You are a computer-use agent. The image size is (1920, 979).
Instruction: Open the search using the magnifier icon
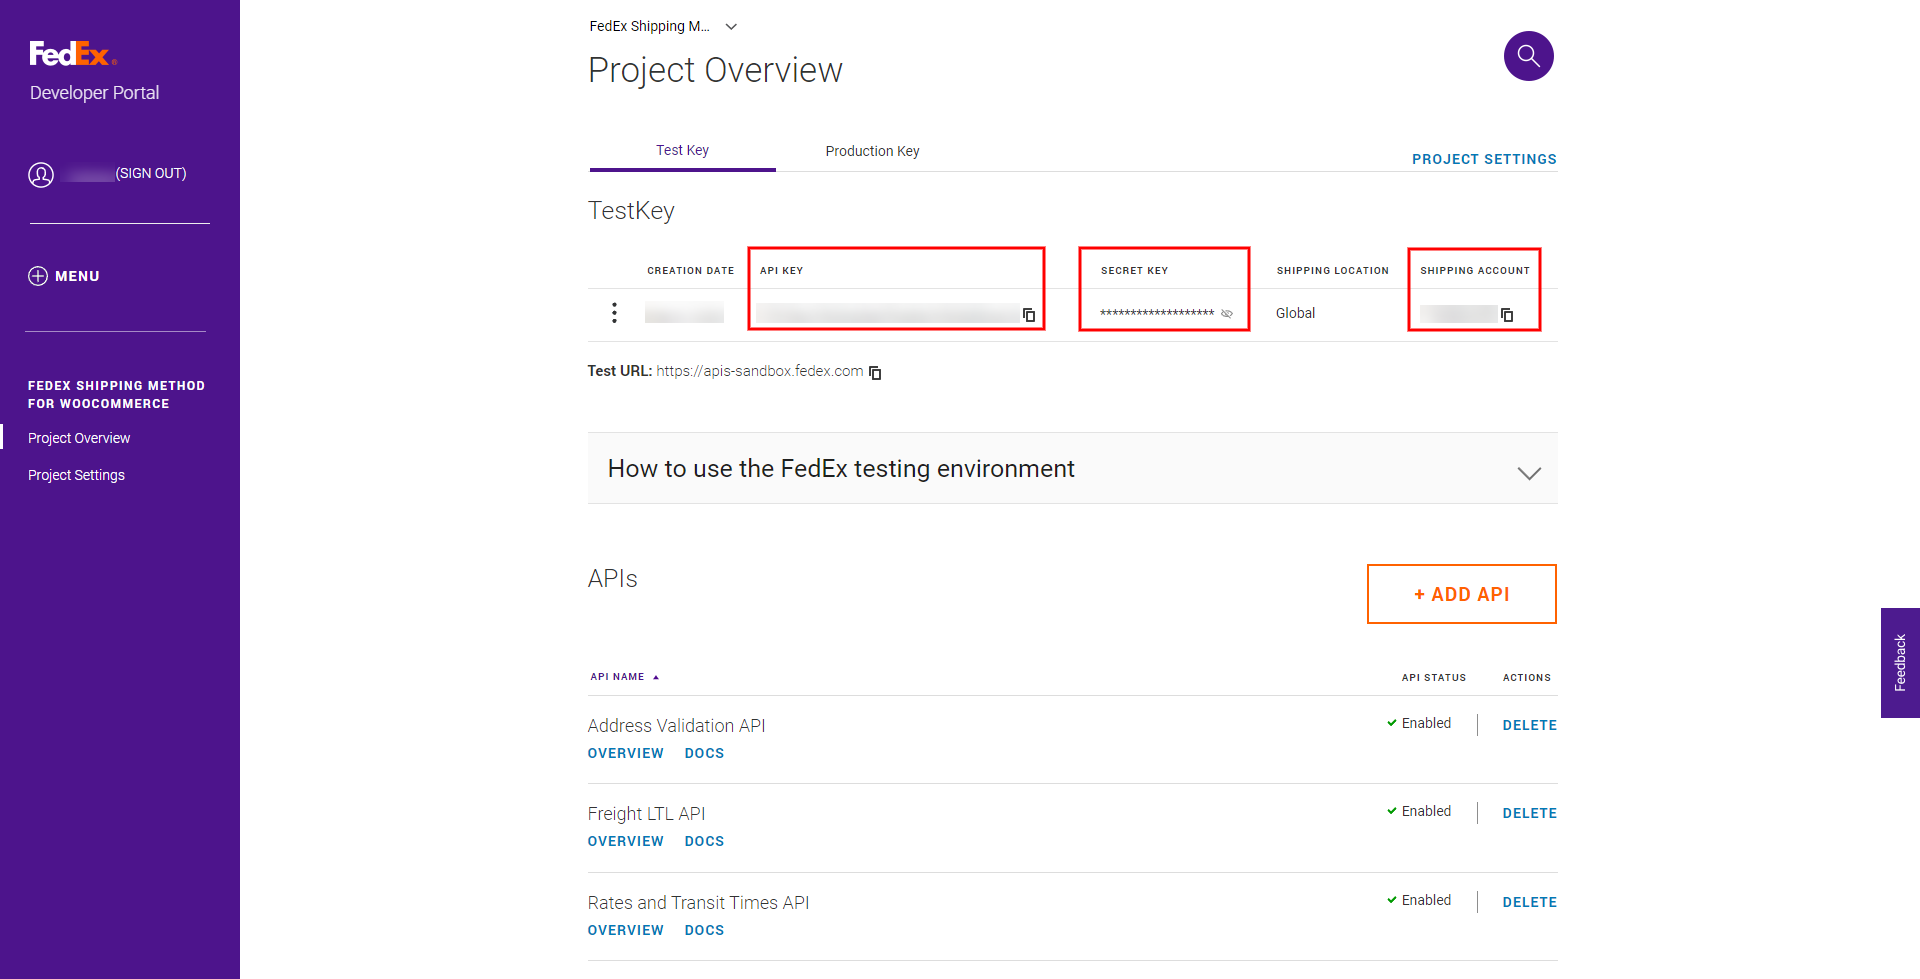pos(1528,56)
